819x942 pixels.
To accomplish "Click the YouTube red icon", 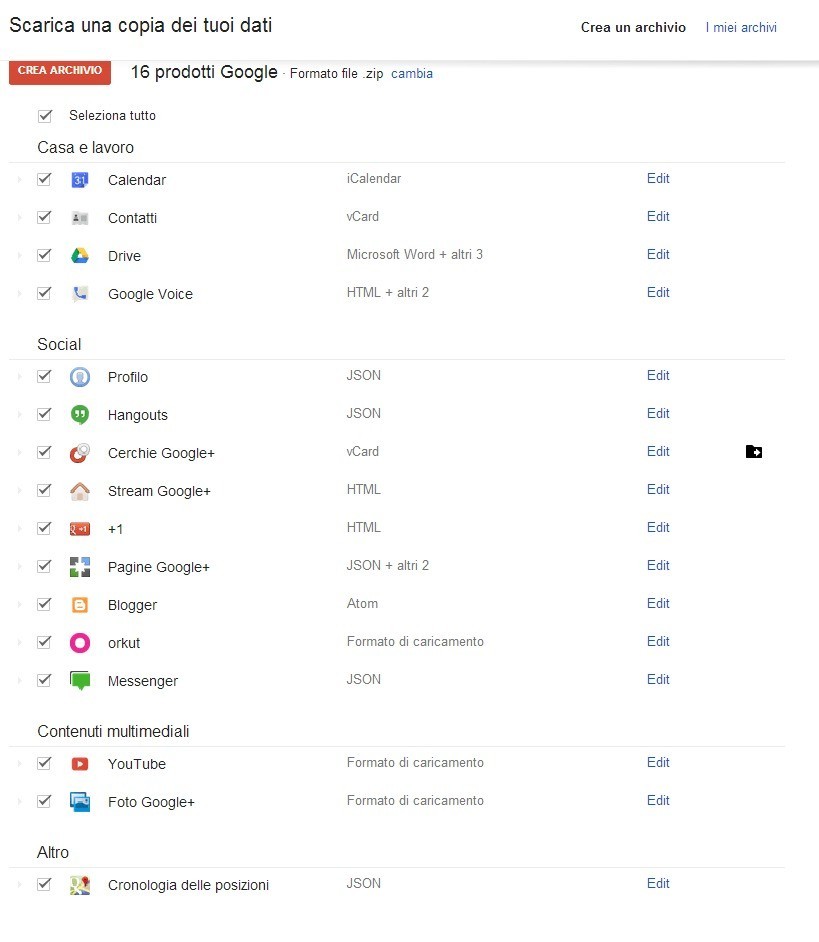I will tap(80, 764).
